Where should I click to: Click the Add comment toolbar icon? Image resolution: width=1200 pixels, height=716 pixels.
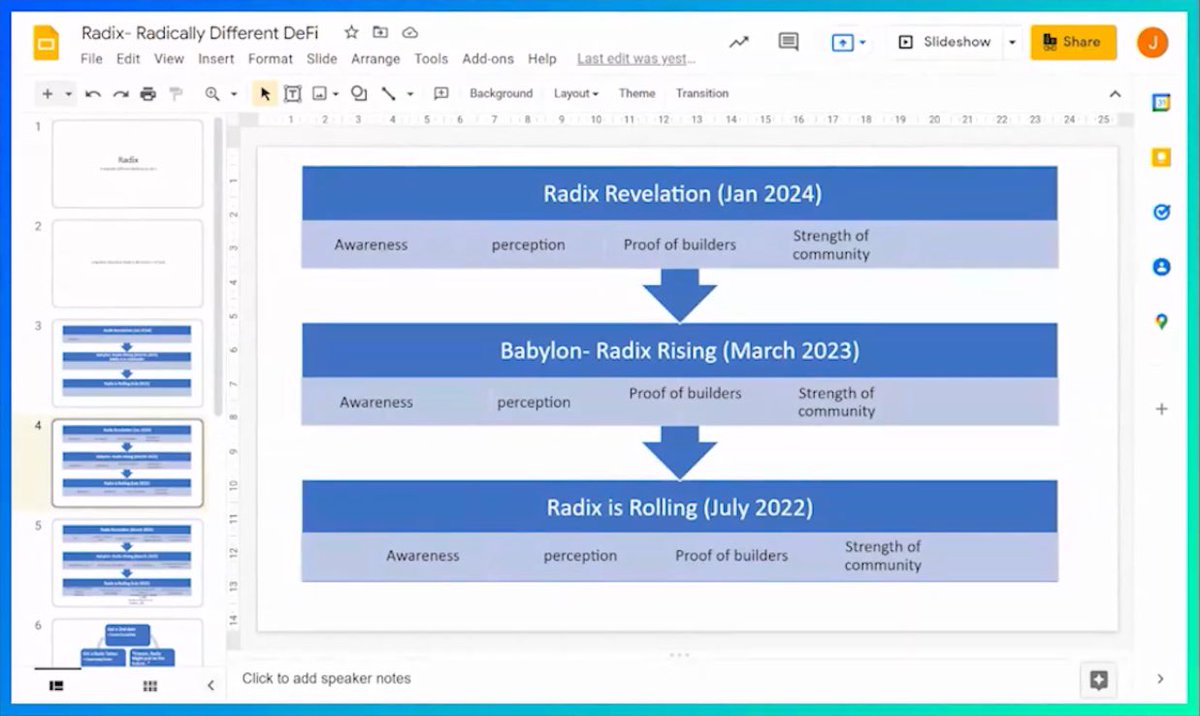tap(441, 94)
